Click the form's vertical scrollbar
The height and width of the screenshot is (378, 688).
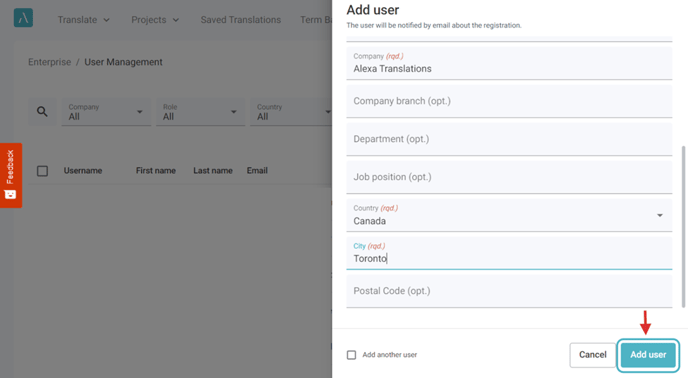pyautogui.click(x=683, y=227)
